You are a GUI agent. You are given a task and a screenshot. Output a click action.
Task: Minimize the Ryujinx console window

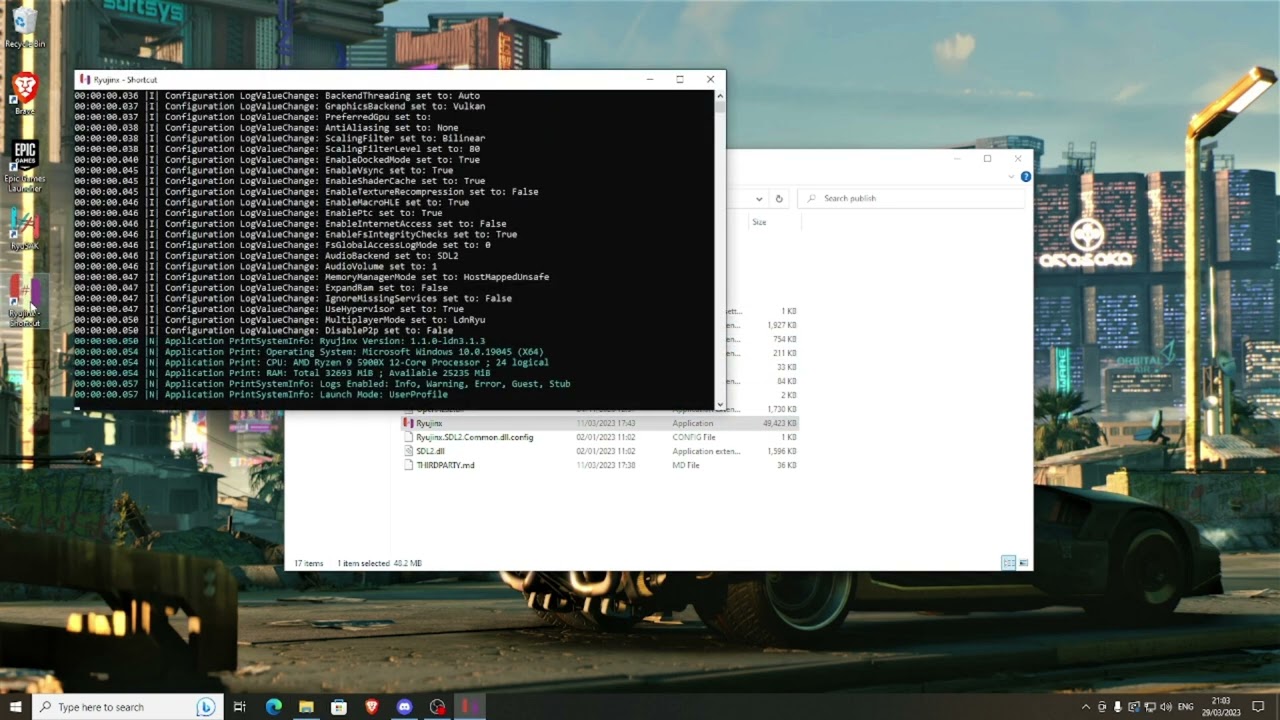pos(650,79)
